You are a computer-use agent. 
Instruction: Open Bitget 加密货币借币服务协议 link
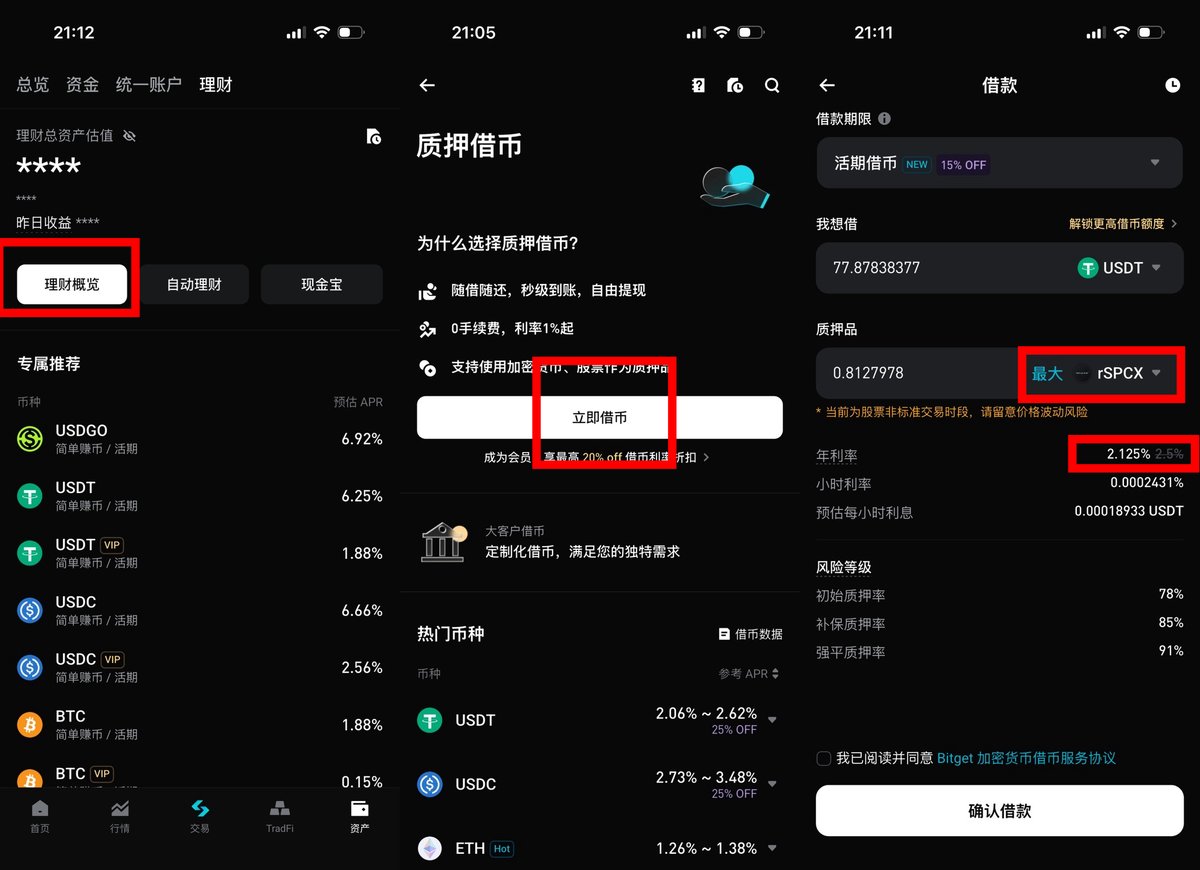(x=1026, y=759)
